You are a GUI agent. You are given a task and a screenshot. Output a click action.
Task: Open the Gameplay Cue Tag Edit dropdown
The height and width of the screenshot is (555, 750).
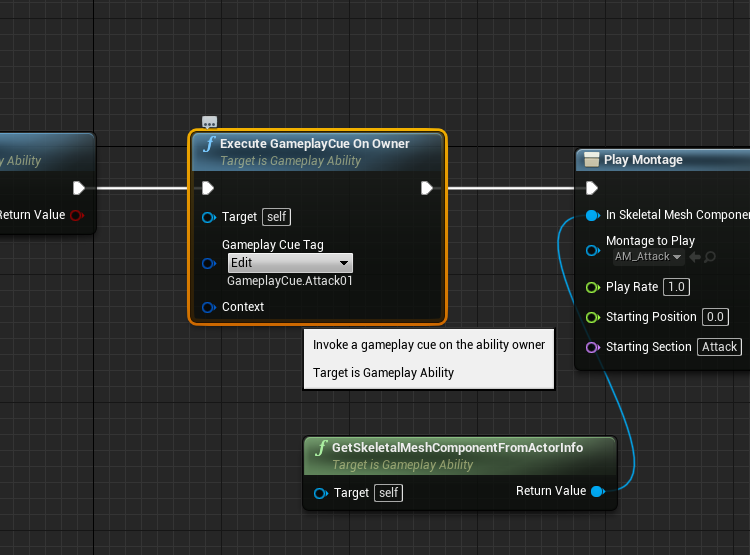click(x=290, y=263)
